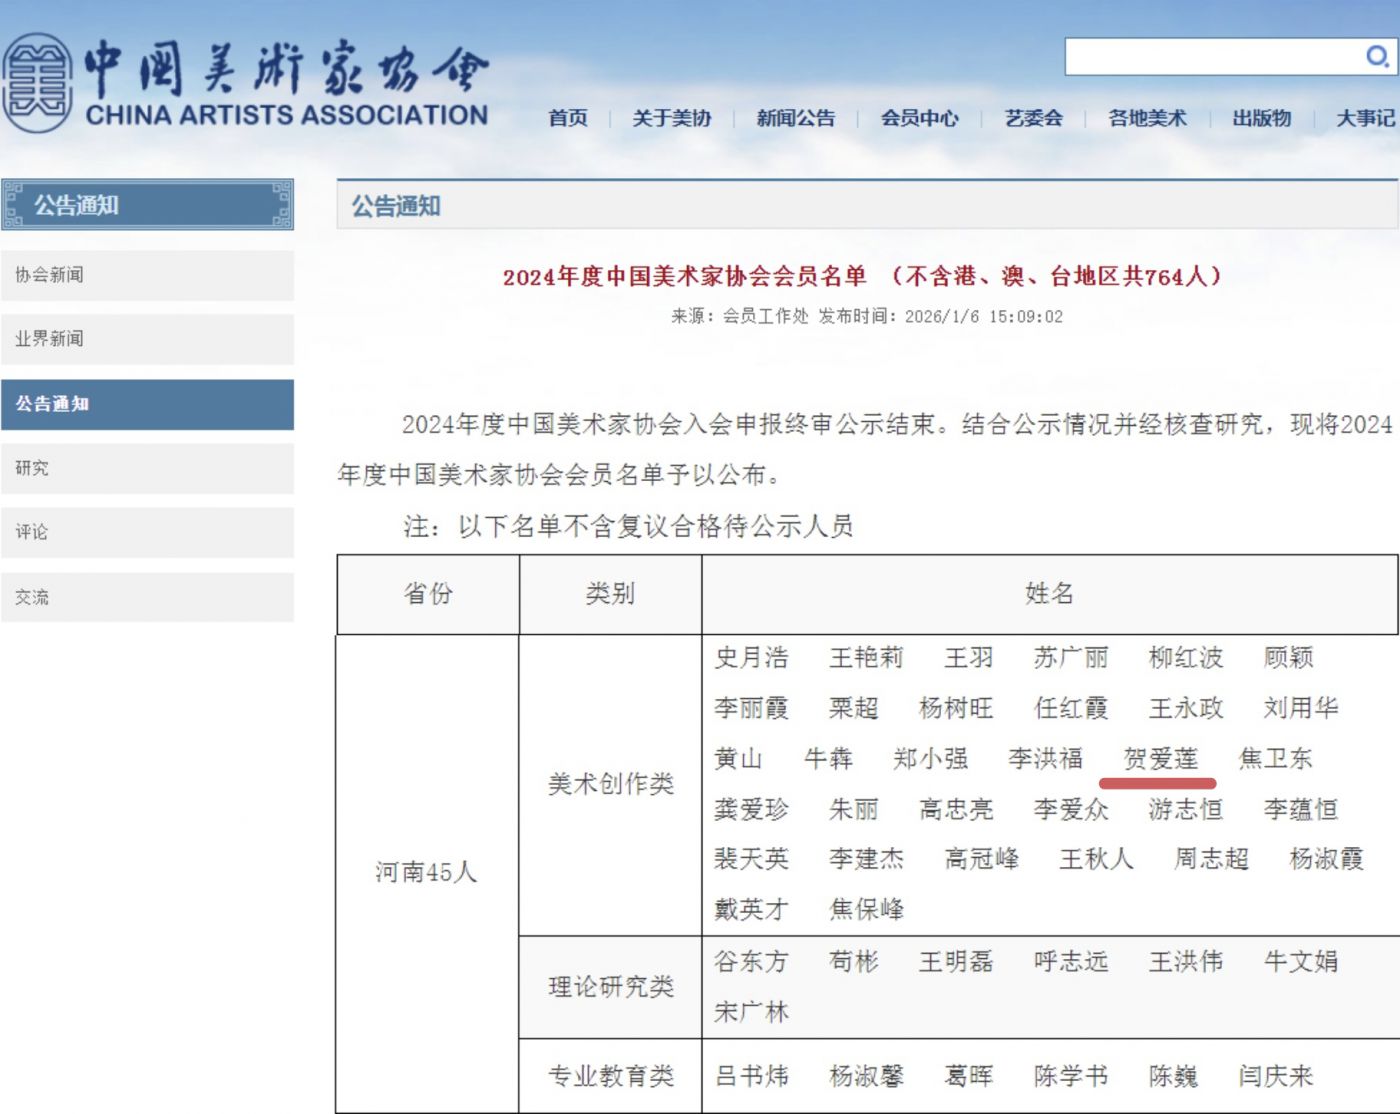Image resolution: width=1400 pixels, height=1114 pixels.
Task: Click the China Artists Association logo
Action: point(245,85)
